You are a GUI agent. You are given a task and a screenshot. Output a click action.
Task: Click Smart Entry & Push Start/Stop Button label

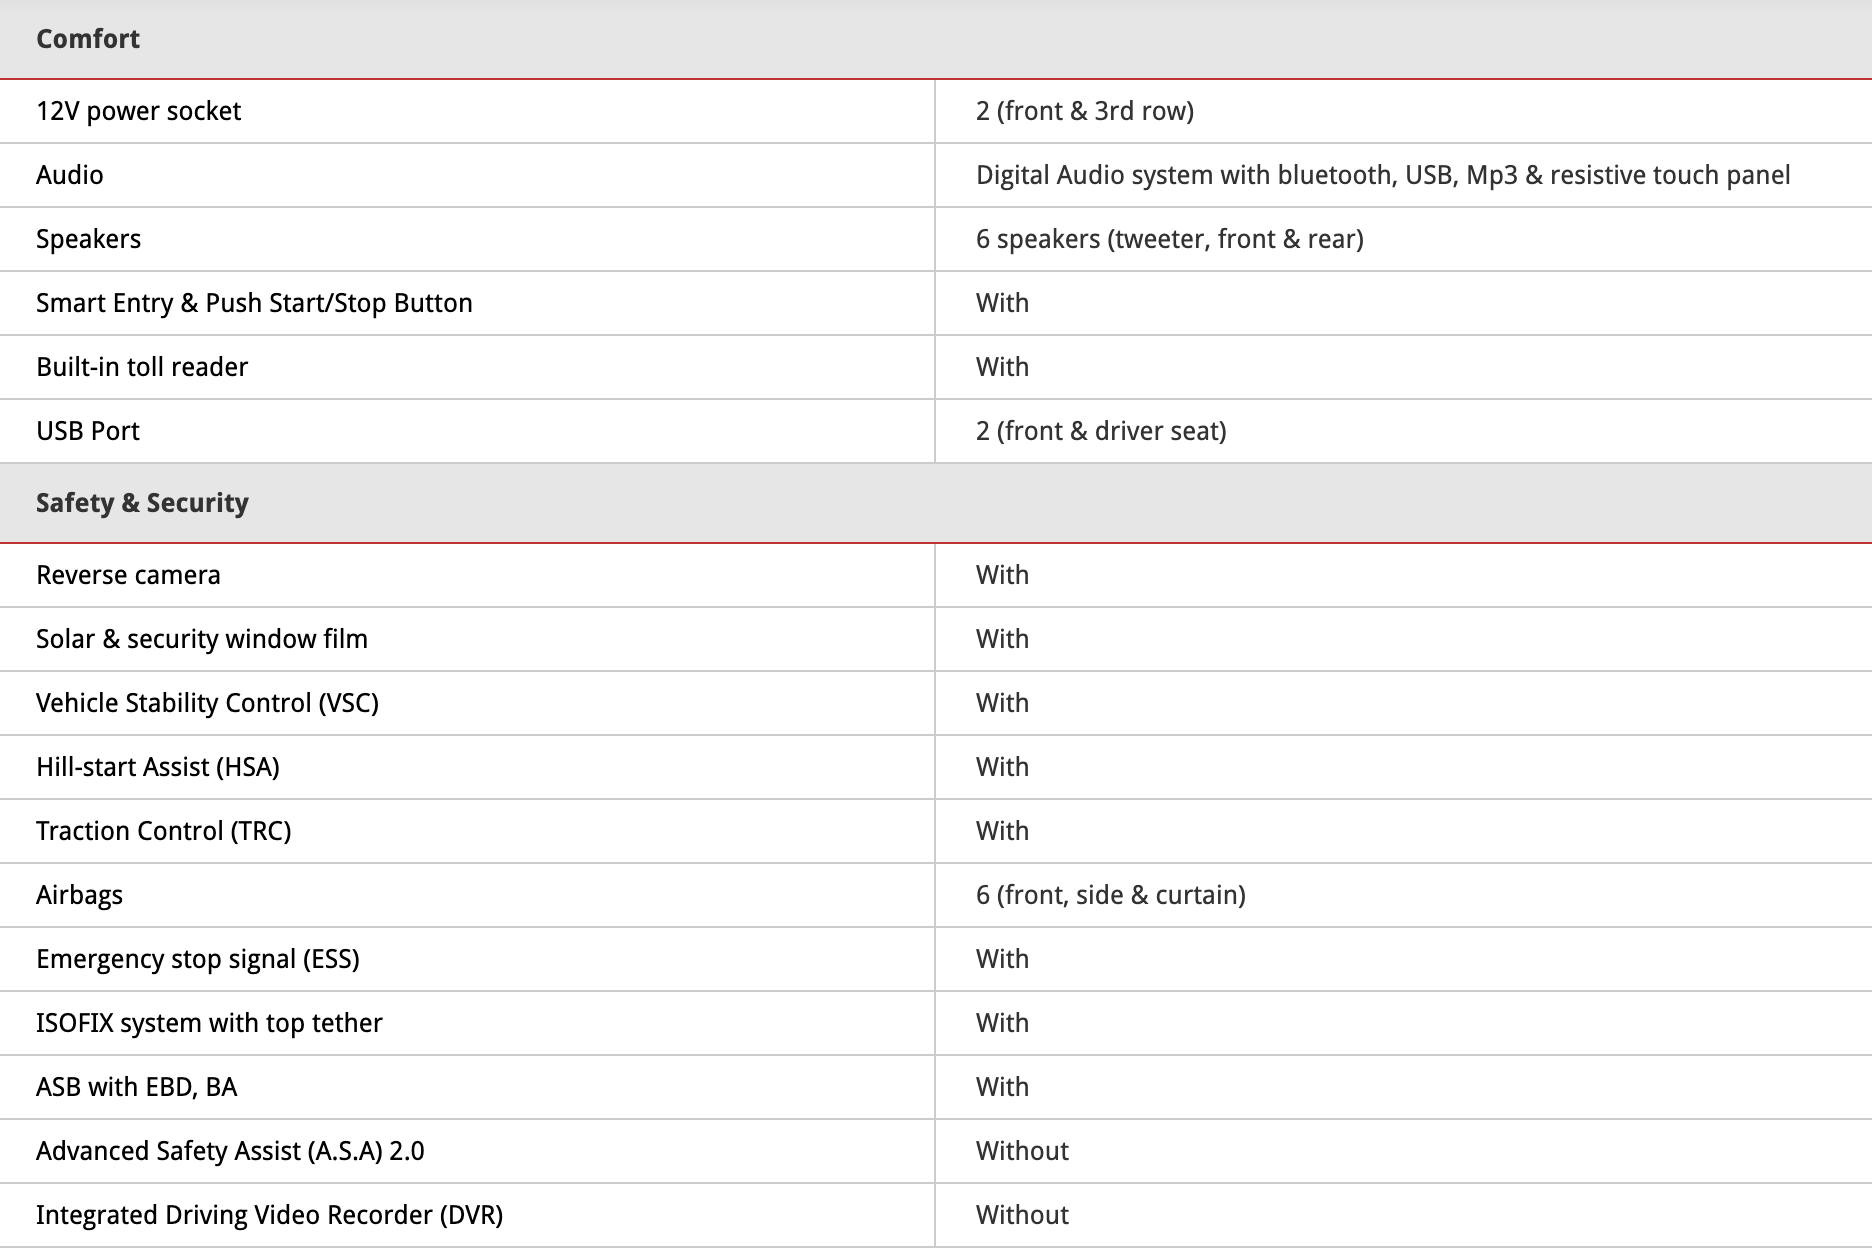[254, 303]
